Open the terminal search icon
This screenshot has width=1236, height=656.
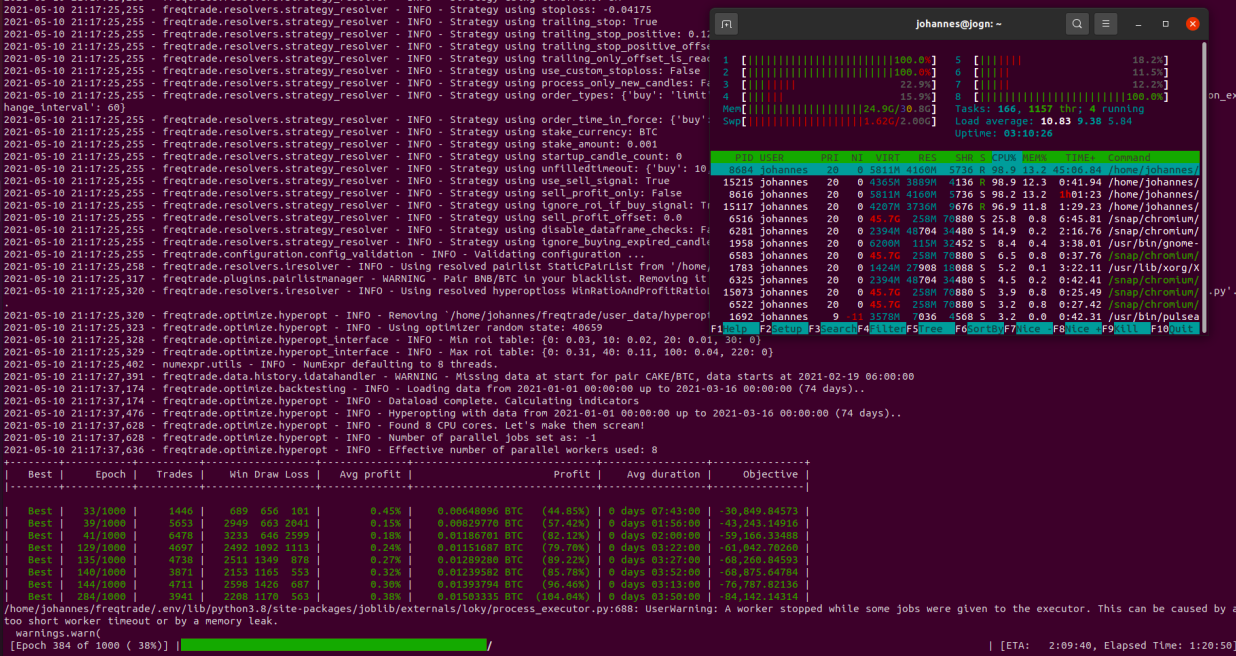coord(1077,23)
